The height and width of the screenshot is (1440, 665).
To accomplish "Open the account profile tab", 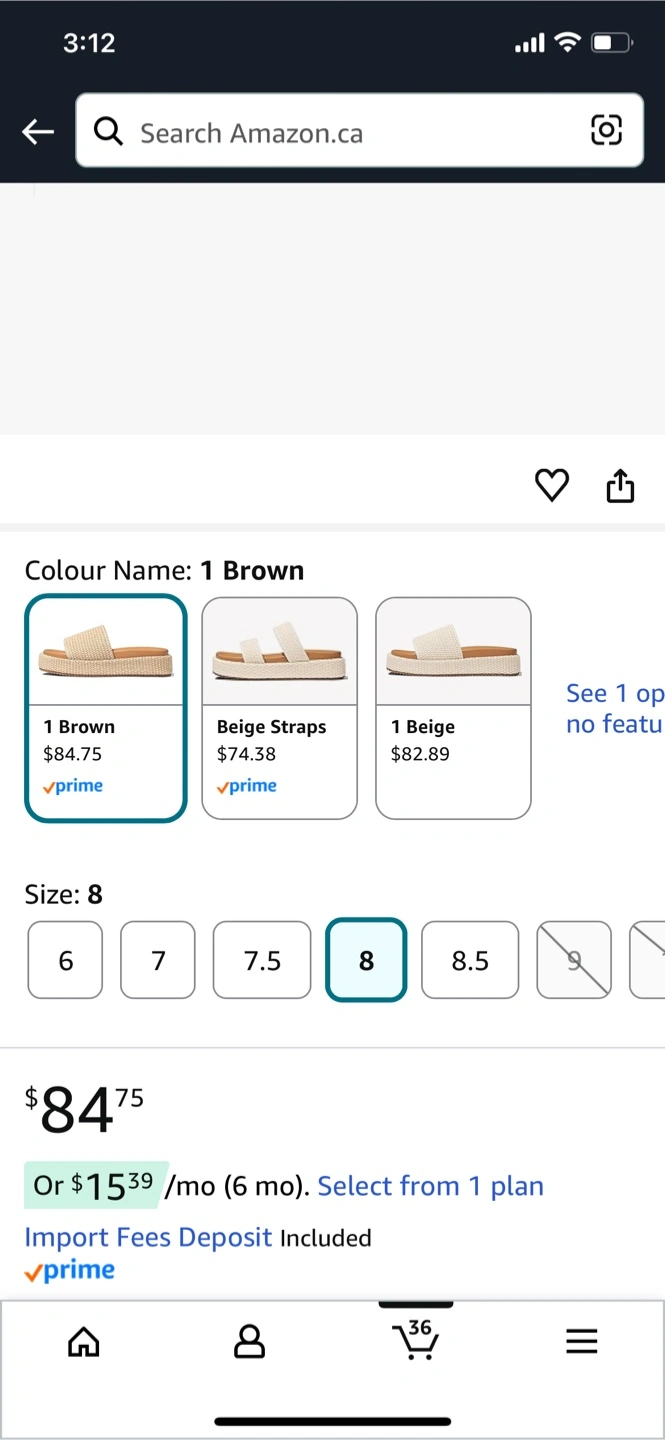I will click(x=249, y=1341).
